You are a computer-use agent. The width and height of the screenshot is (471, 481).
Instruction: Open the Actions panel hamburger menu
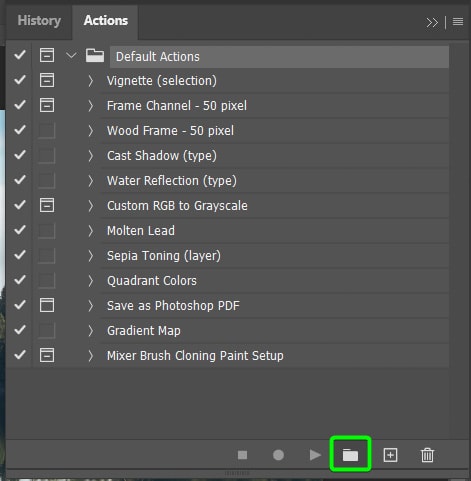pyautogui.click(x=458, y=22)
